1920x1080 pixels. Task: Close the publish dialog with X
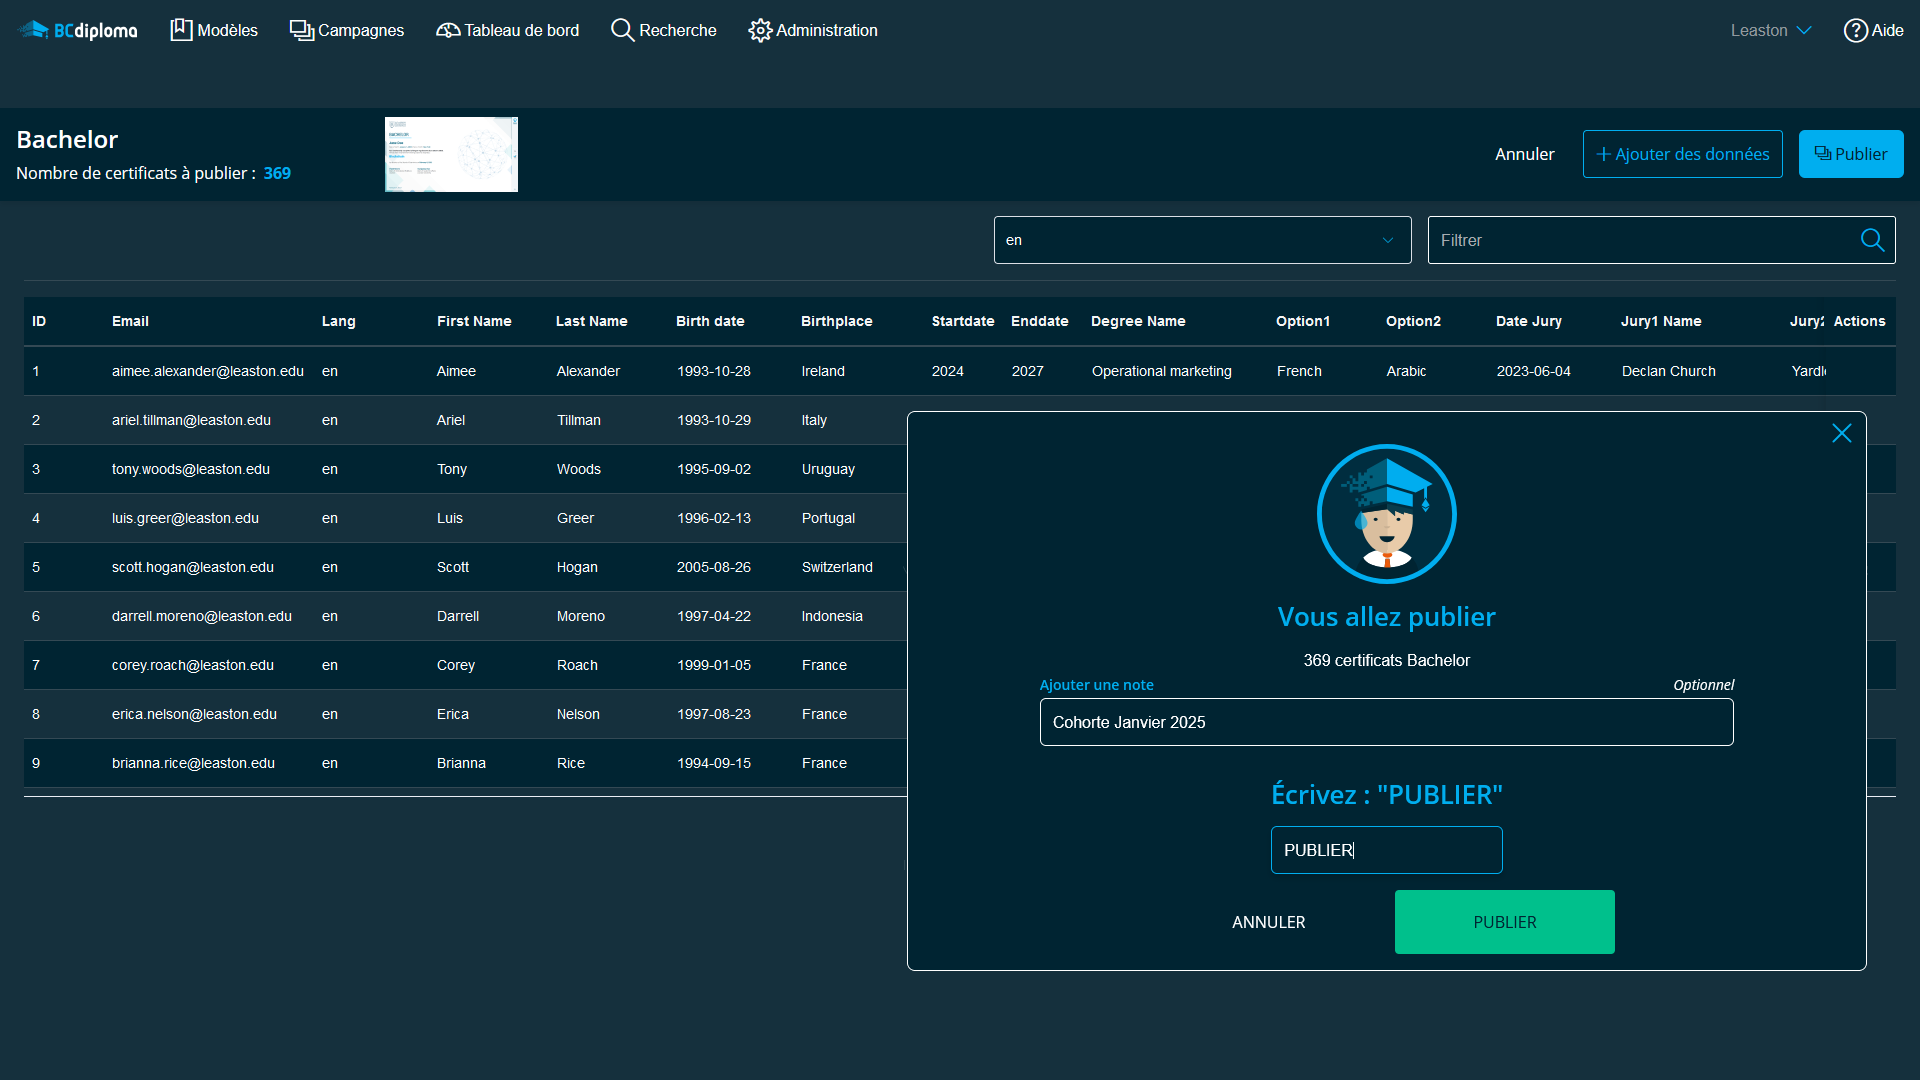coord(1841,433)
